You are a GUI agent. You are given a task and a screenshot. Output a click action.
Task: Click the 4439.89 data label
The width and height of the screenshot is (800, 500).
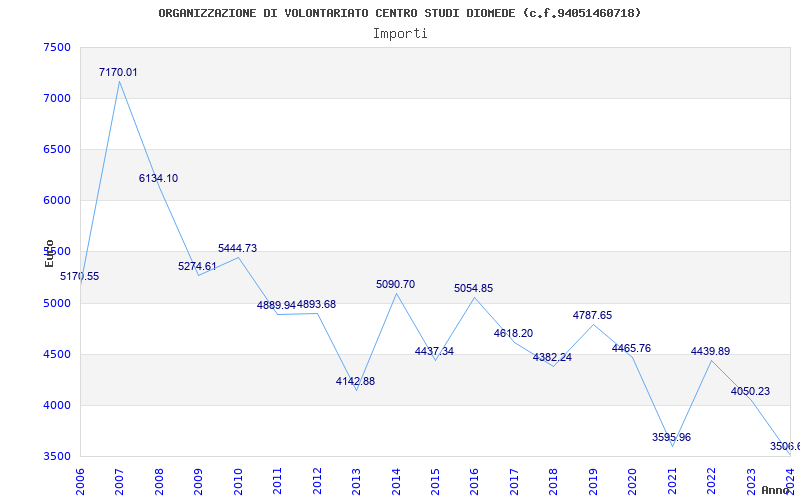pos(710,352)
